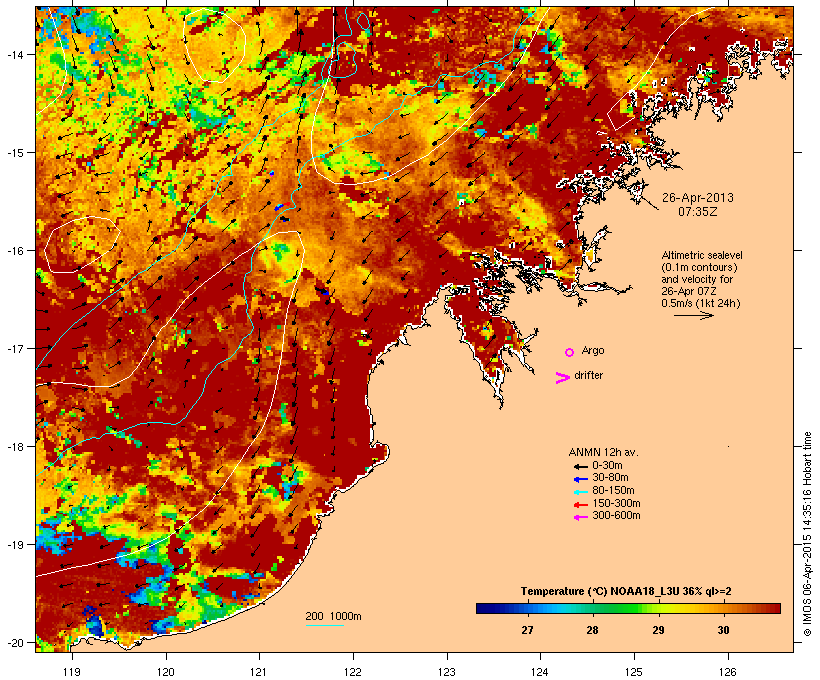The height and width of the screenshot is (680, 820).
Task: Click the longitude axis label 121
Action: tap(259, 672)
